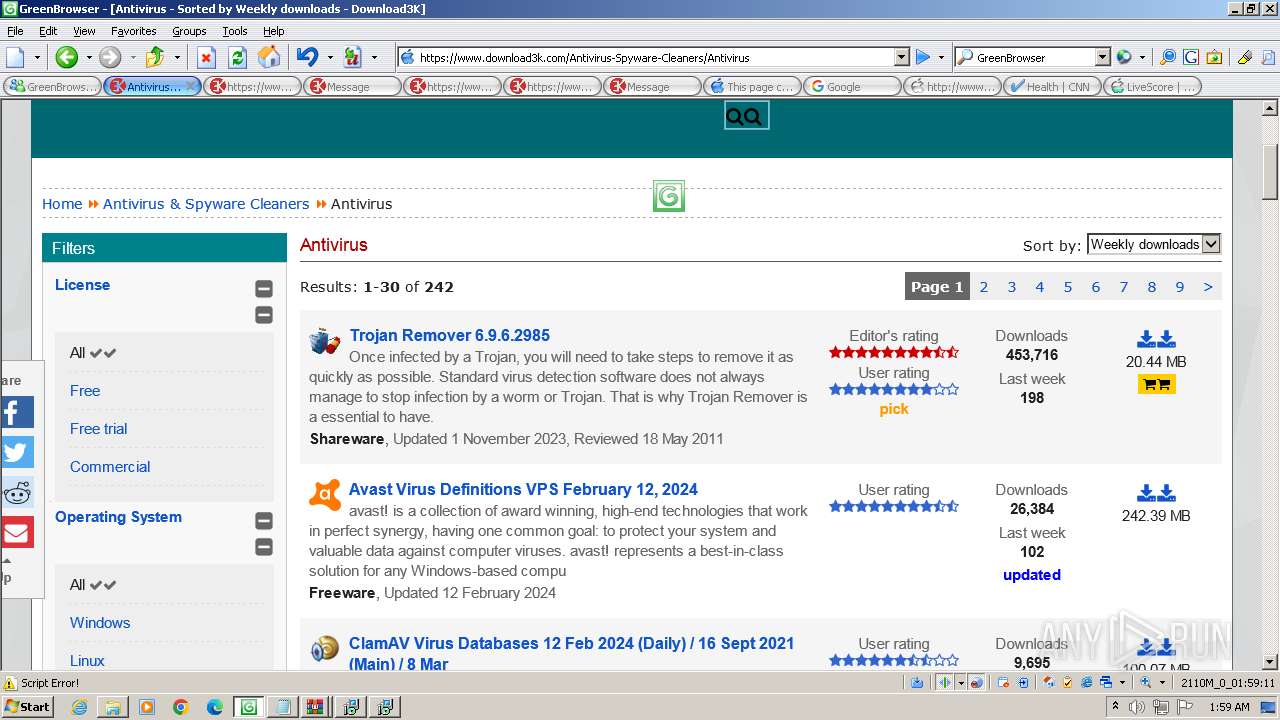Screen dimensions: 1280x720
Task: Collapse Operating System filter lower minus button
Action: [x=264, y=547]
